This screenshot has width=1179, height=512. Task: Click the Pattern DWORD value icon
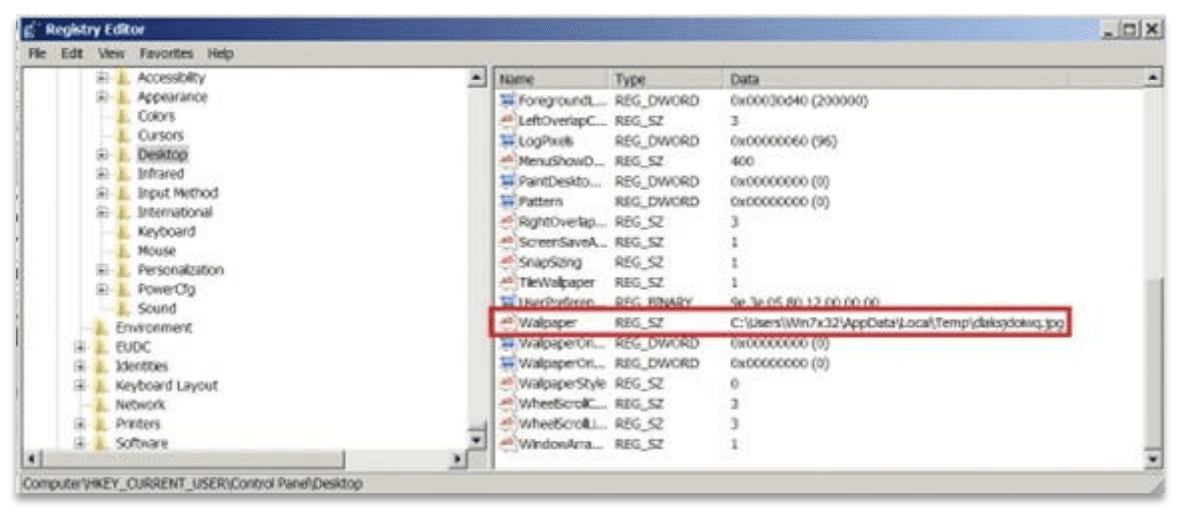508,202
